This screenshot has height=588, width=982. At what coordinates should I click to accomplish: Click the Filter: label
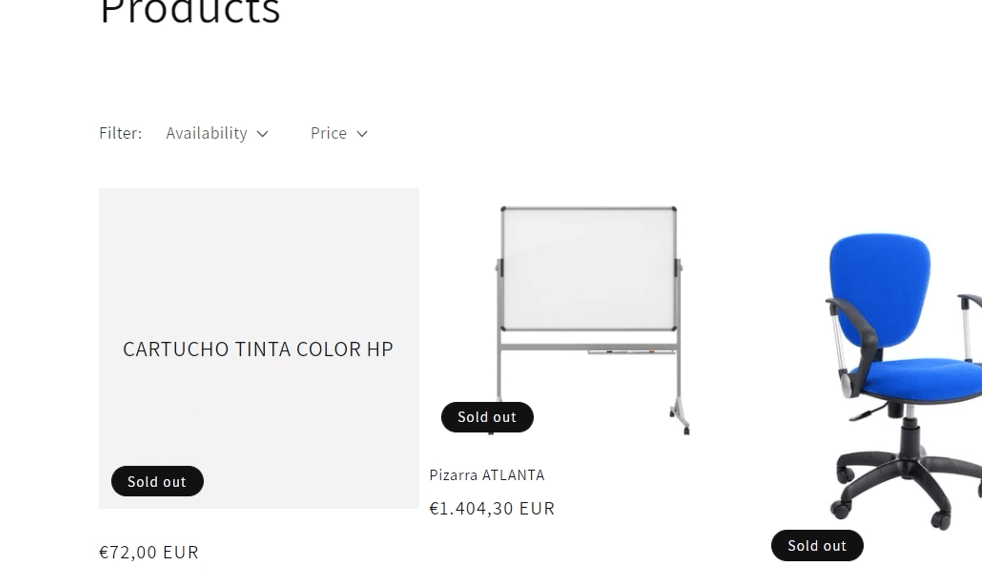120,133
